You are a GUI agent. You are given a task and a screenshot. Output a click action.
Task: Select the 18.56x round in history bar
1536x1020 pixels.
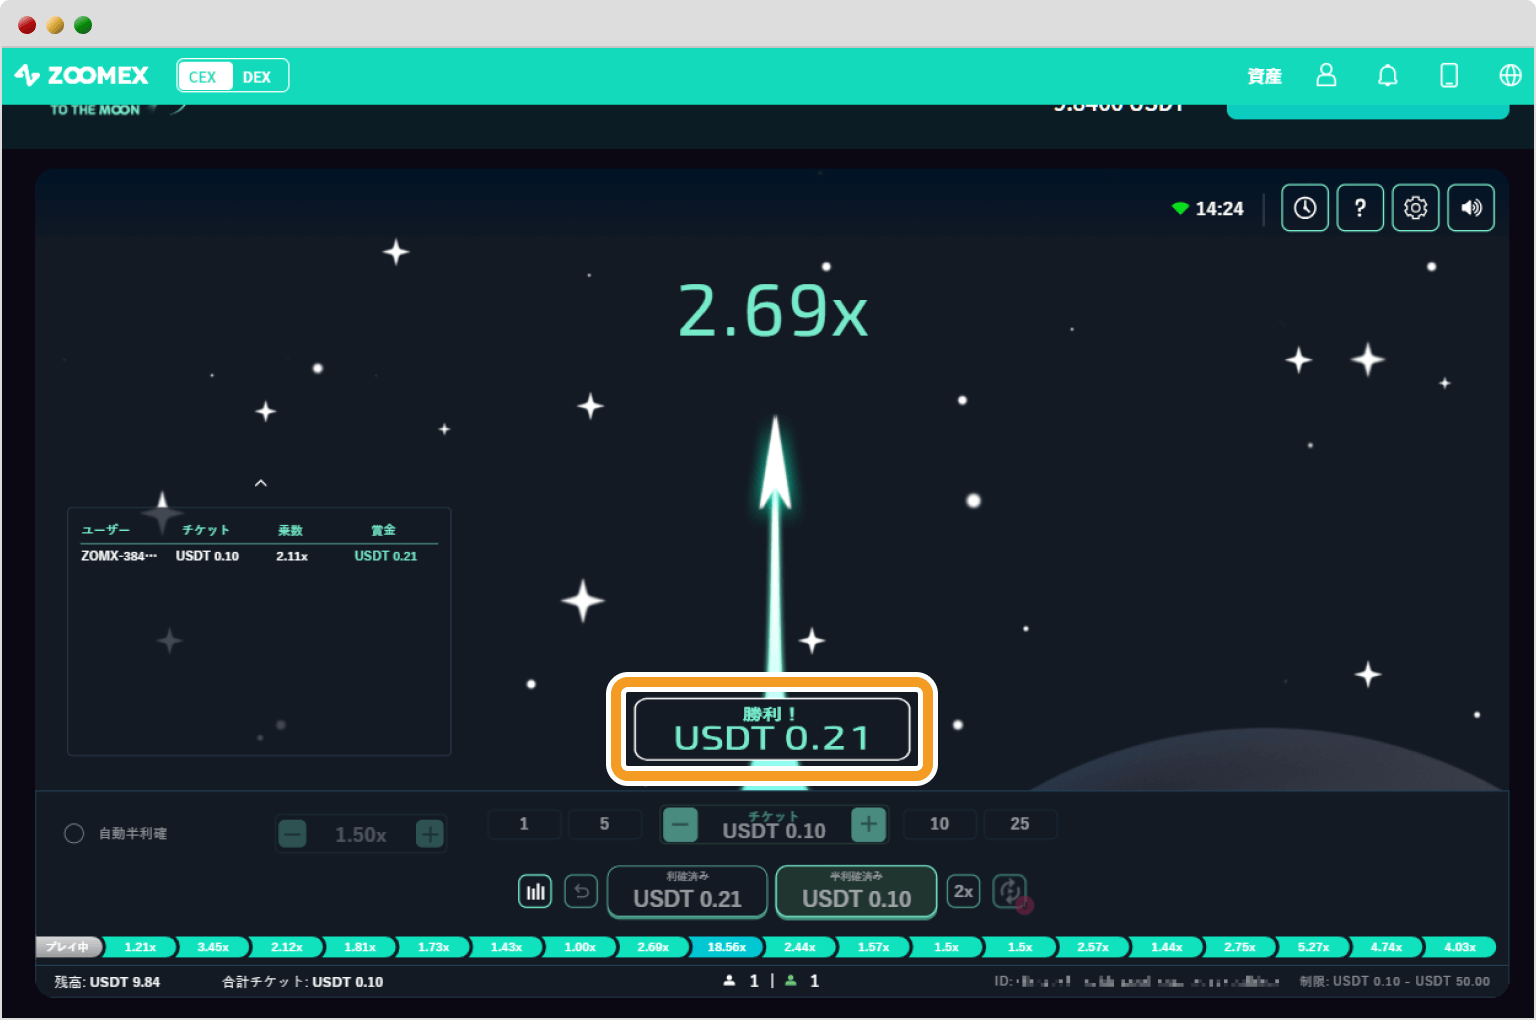pos(726,947)
